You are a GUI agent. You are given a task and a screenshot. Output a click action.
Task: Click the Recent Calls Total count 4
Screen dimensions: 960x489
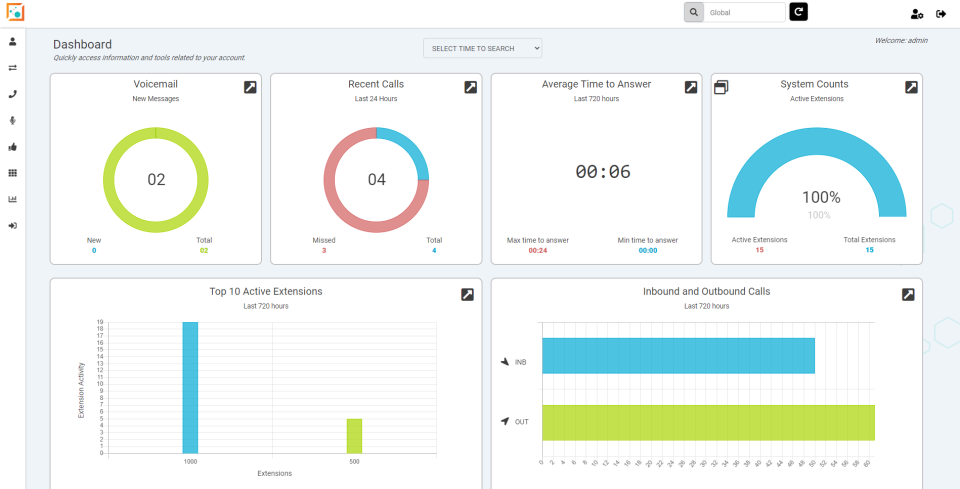point(434,250)
